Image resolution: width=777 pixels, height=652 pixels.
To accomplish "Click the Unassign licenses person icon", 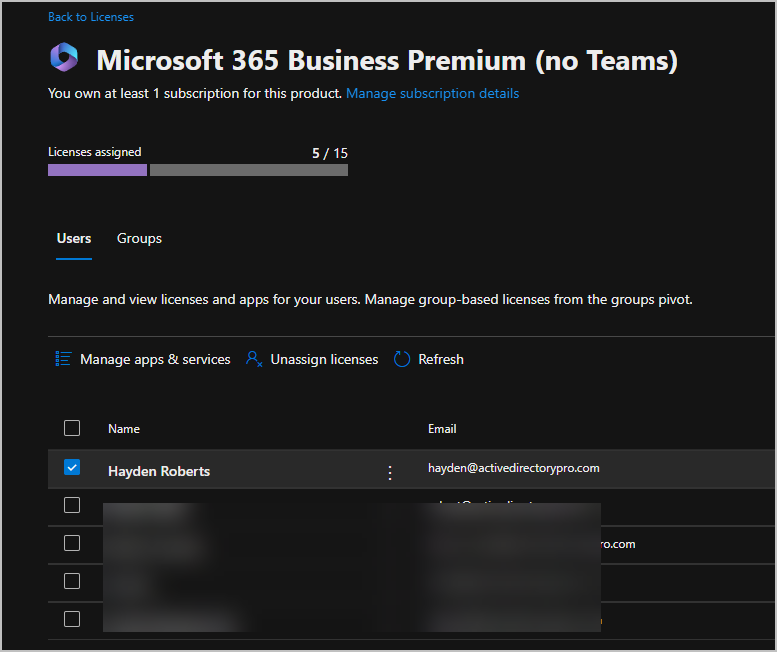I will (254, 359).
